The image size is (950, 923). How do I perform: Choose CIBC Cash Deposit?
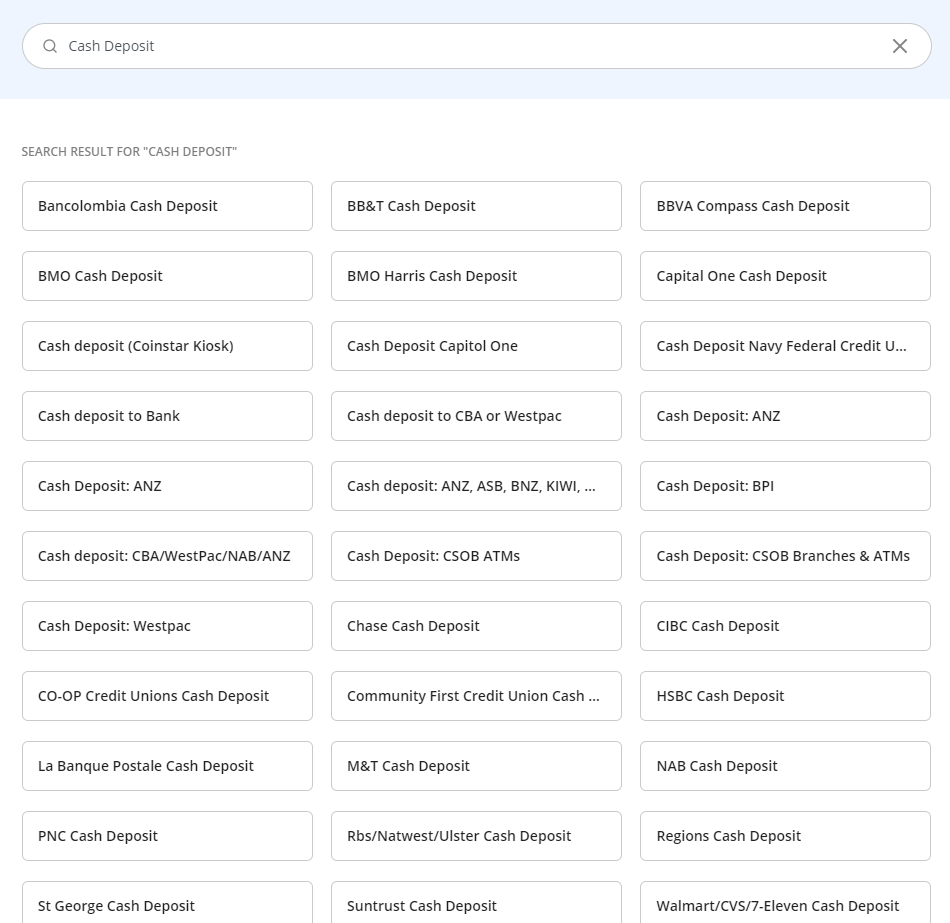coord(785,626)
